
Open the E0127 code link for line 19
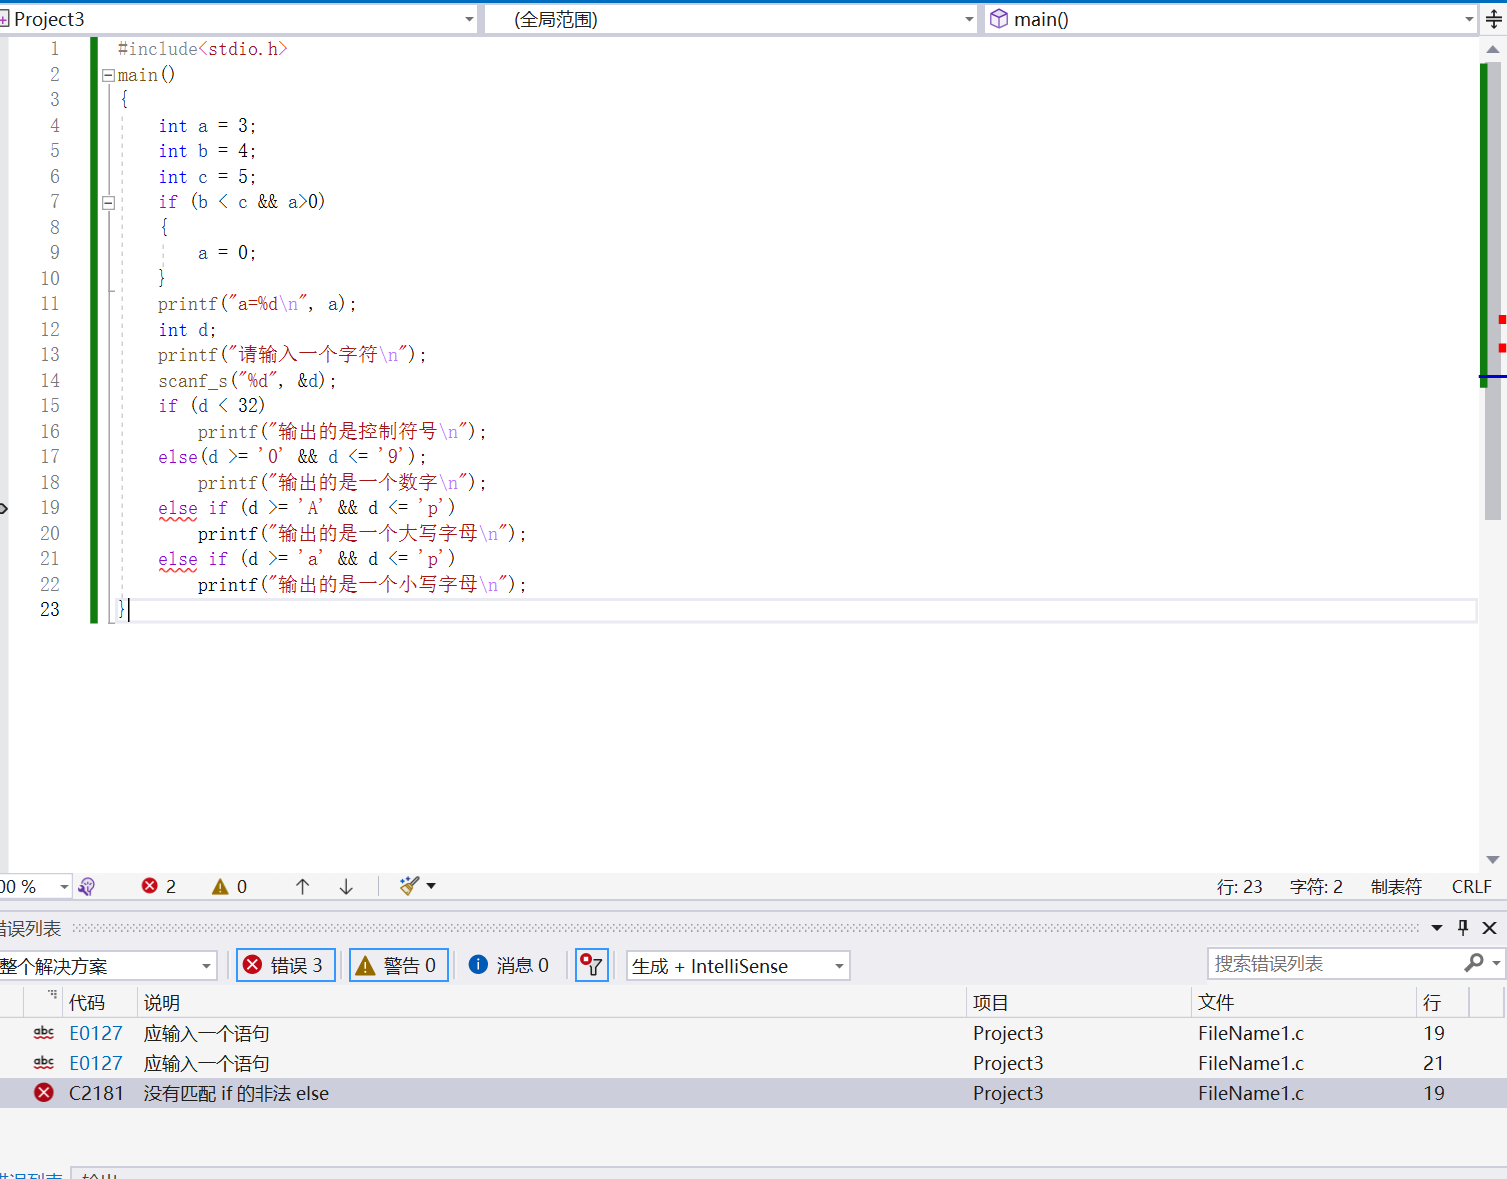coord(96,1033)
